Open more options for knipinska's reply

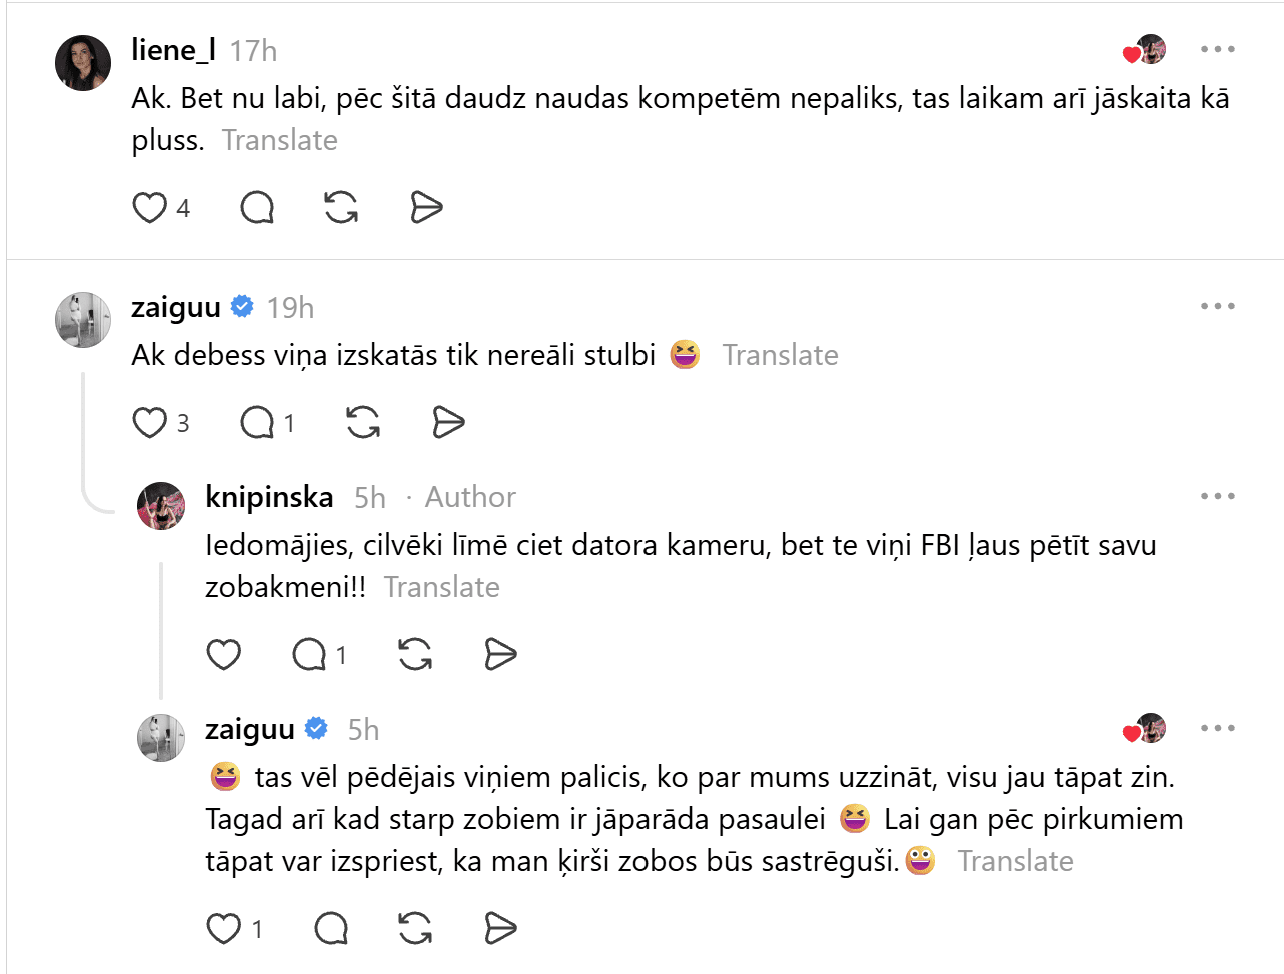point(1218,496)
